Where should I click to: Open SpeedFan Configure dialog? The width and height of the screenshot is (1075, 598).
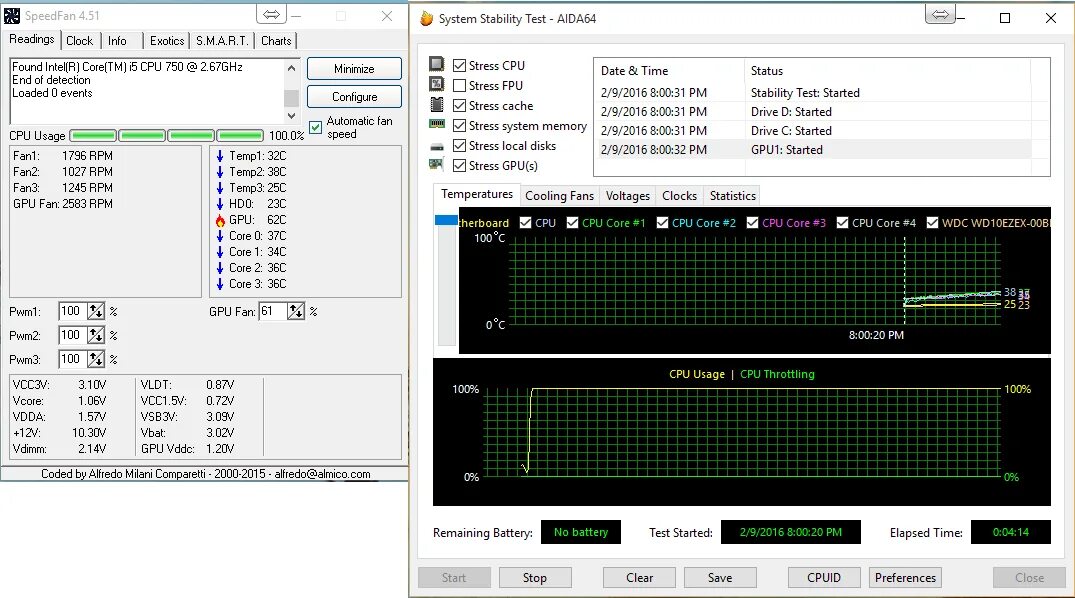354,97
